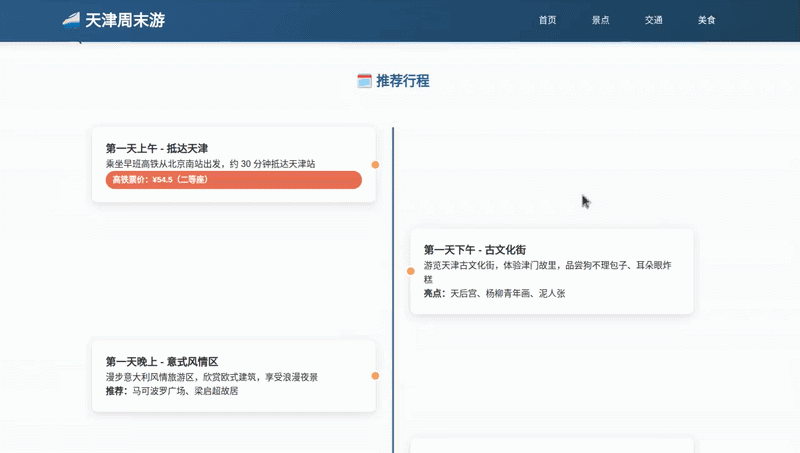Click the calendar icon beside 推荐行程
Image resolution: width=800 pixels, height=453 pixels.
coord(364,81)
